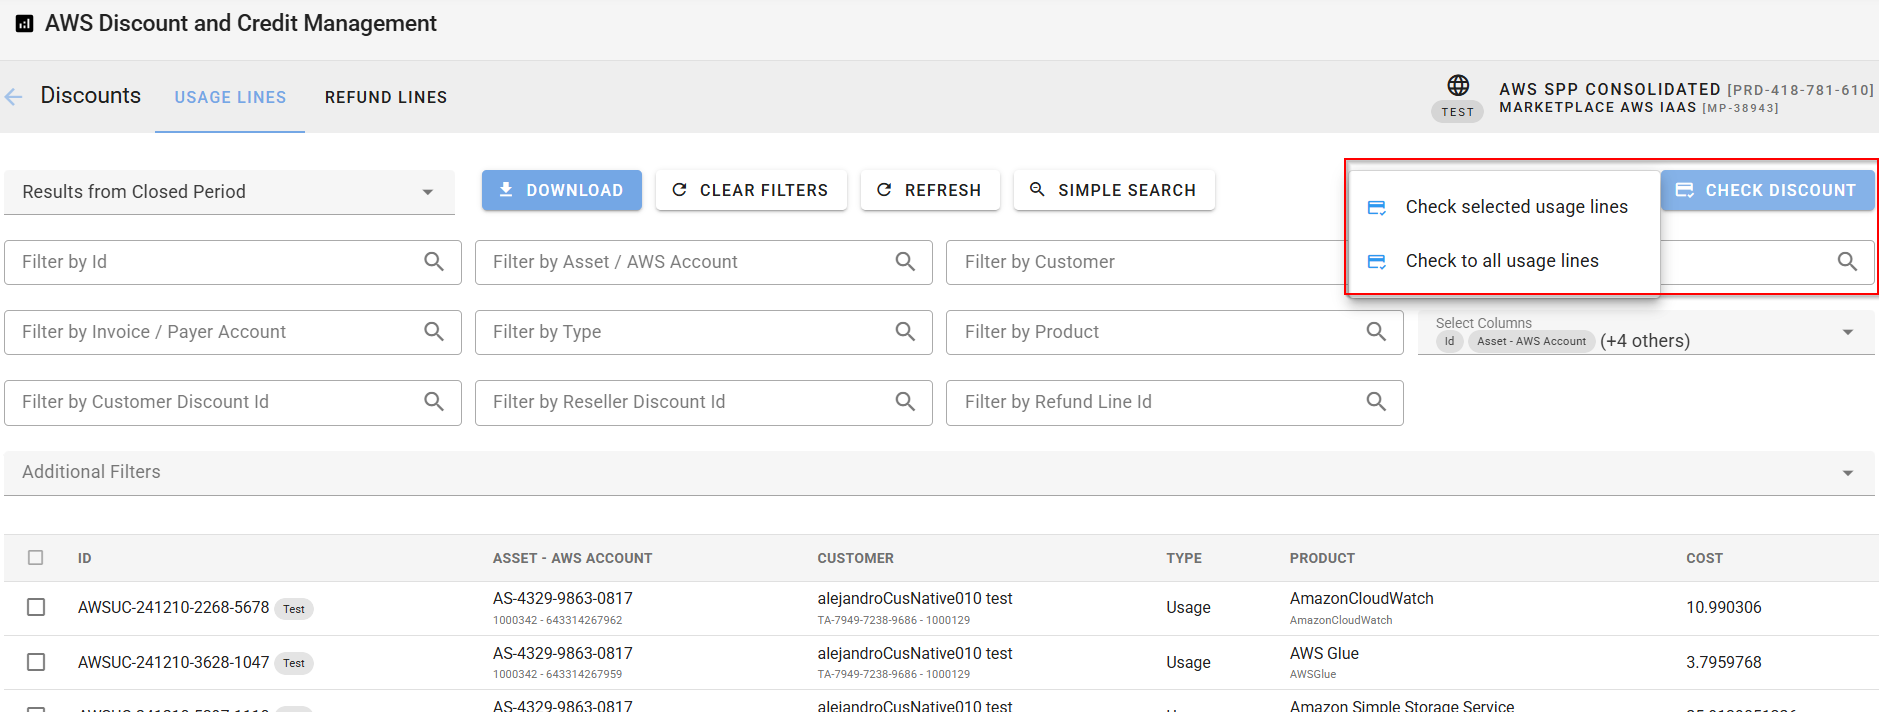1879x712 pixels.
Task: Click the SIMPLE SEARCH button
Action: click(x=1114, y=190)
